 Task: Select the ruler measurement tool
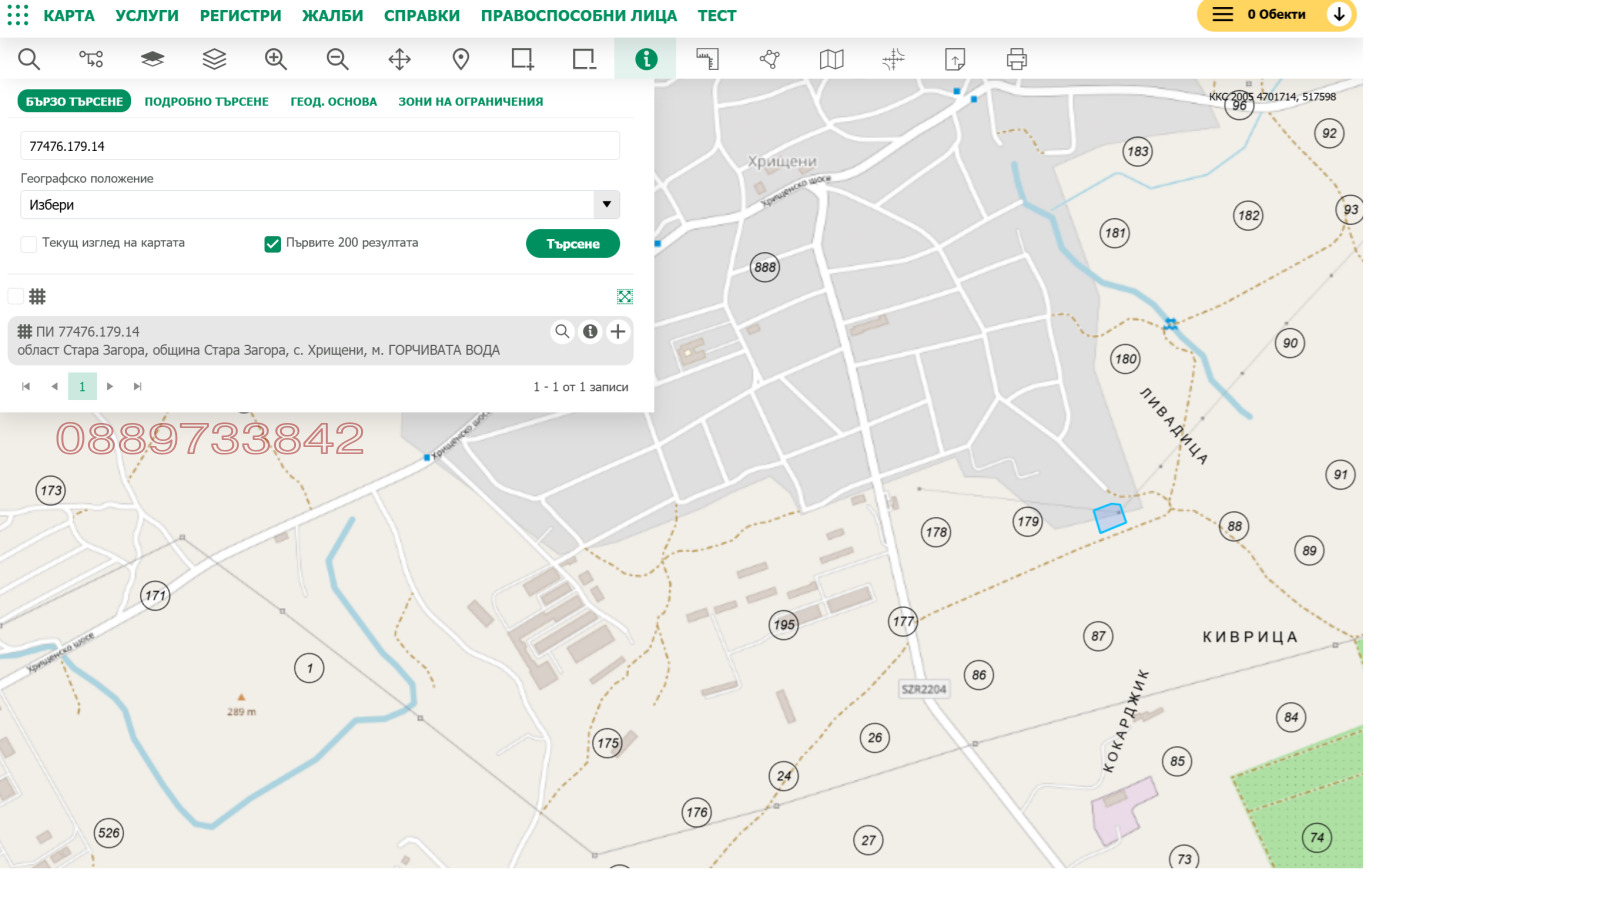coord(708,59)
